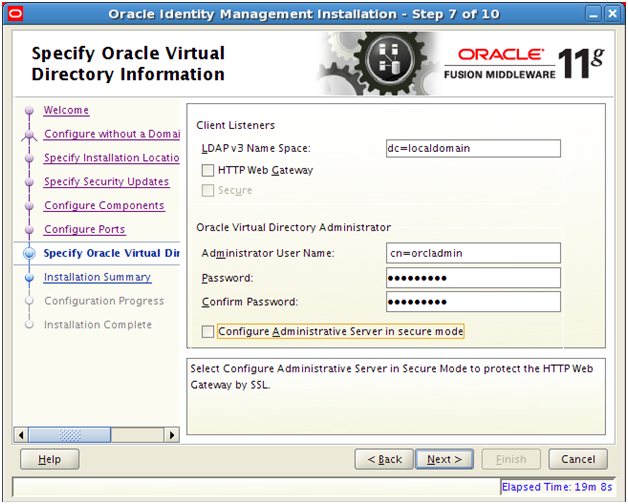
Task: Click scrollbar right arrow in step list
Action: pos(172,435)
